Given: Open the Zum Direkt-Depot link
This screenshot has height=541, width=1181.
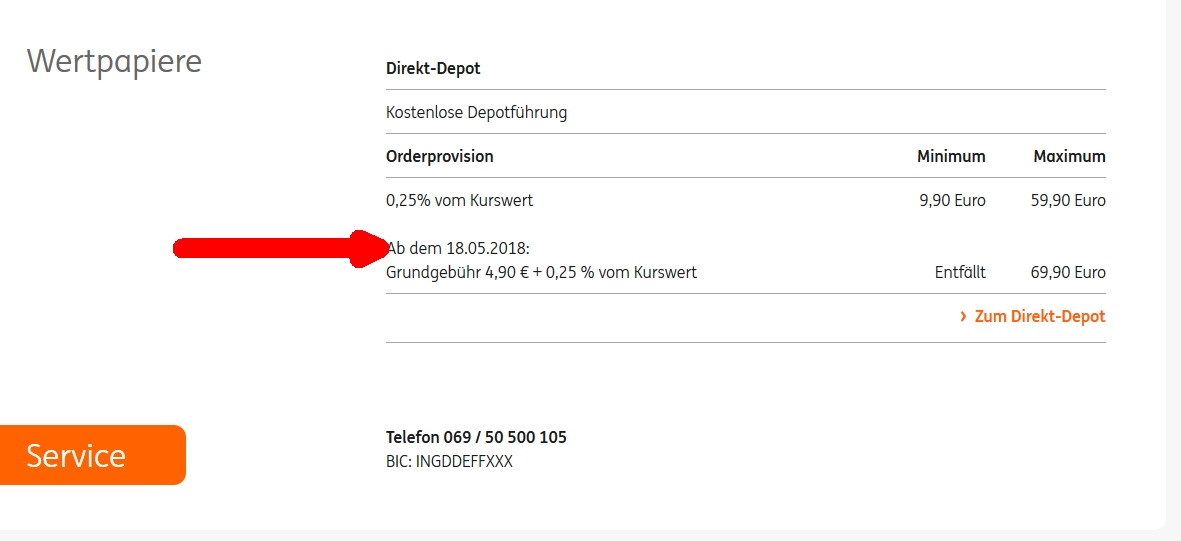Looking at the screenshot, I should click(x=1040, y=316).
